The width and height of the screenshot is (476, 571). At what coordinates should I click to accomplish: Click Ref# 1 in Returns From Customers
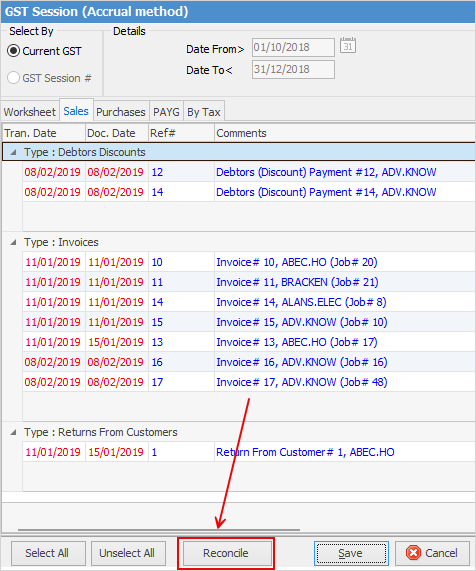click(x=181, y=452)
